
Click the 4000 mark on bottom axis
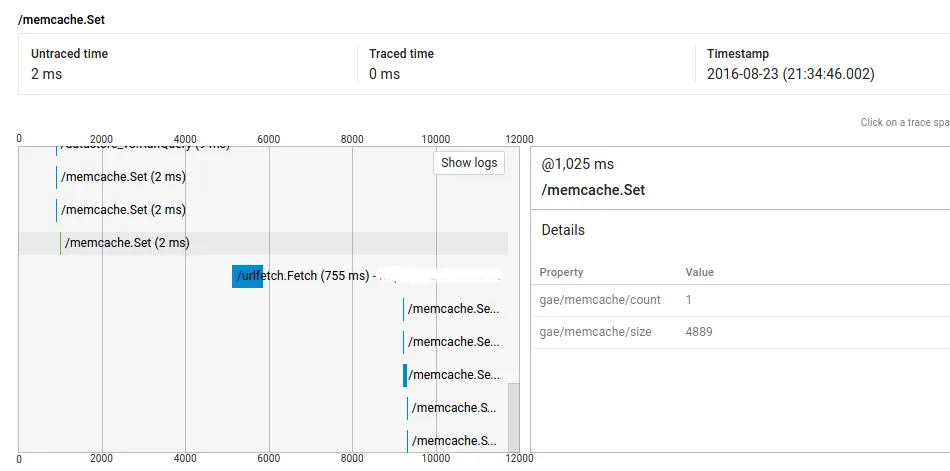coord(185,459)
